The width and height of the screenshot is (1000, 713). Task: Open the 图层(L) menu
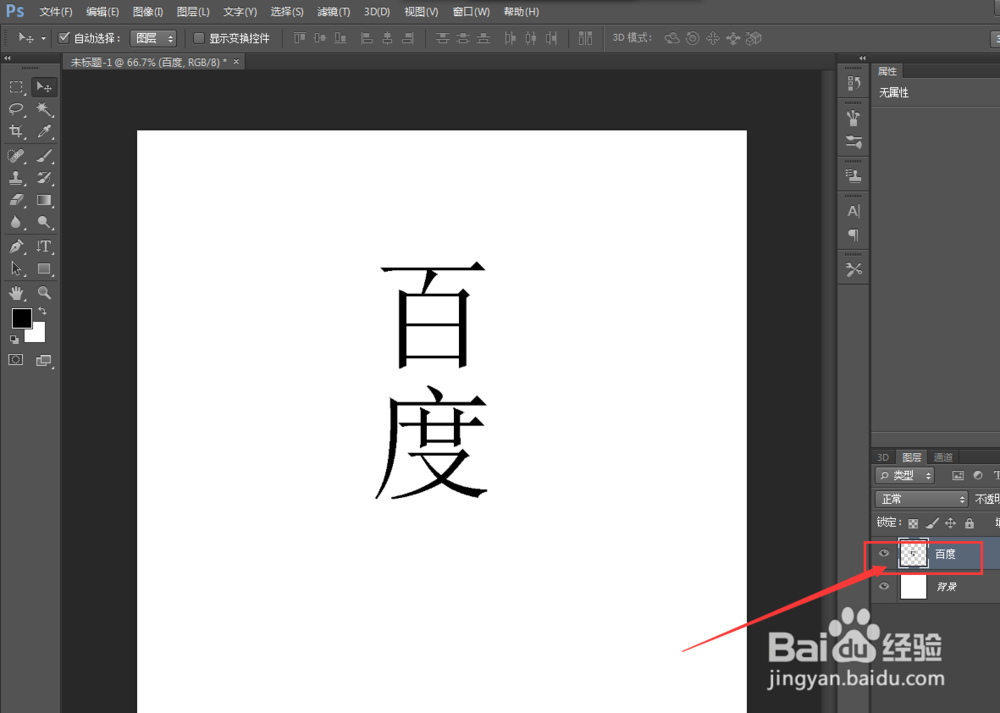click(x=193, y=11)
